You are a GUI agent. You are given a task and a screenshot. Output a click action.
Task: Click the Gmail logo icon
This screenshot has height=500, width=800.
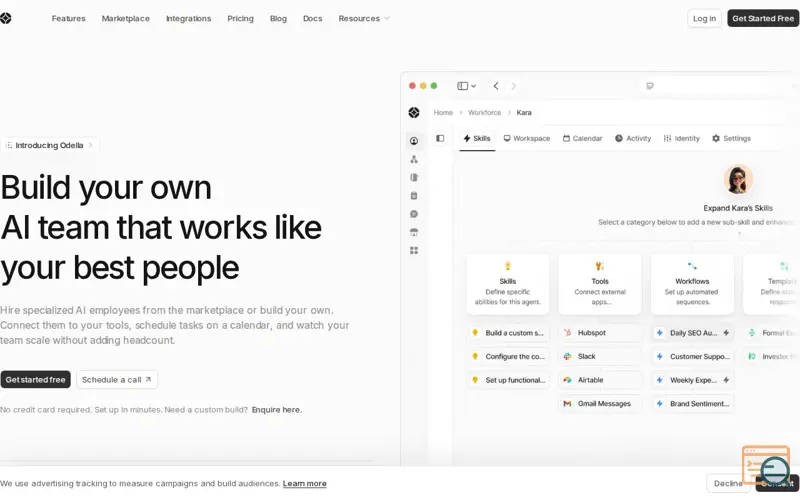(x=567, y=404)
